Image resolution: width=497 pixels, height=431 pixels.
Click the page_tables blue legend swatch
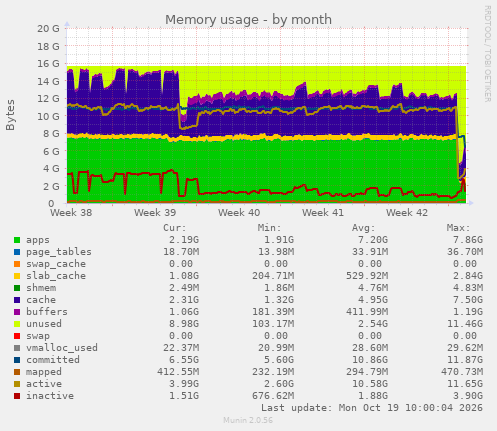pos(17,252)
